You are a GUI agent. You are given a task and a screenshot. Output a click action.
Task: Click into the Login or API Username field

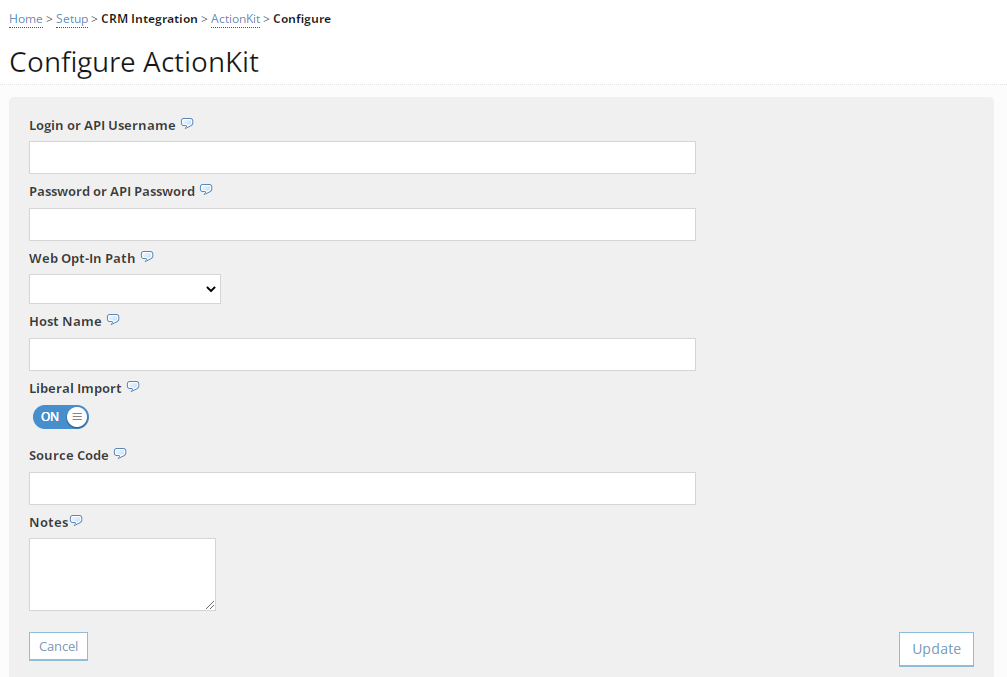tap(362, 157)
